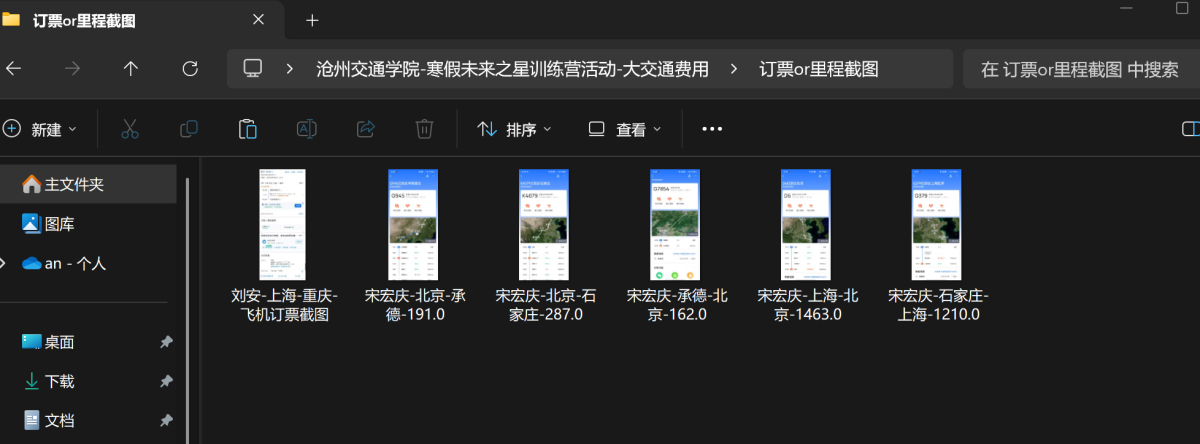Select thumbnail 刘安-上海-重庆-飞机订票截图
The width and height of the screenshot is (1200, 444).
(283, 225)
